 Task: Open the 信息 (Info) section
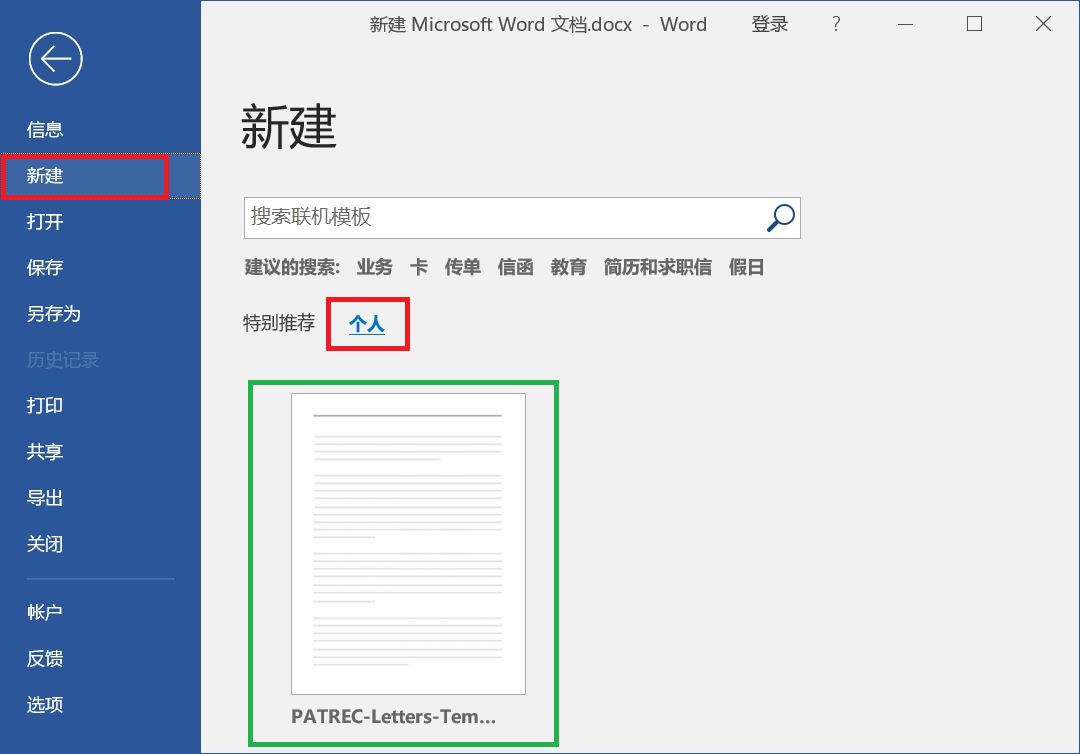tap(44, 128)
